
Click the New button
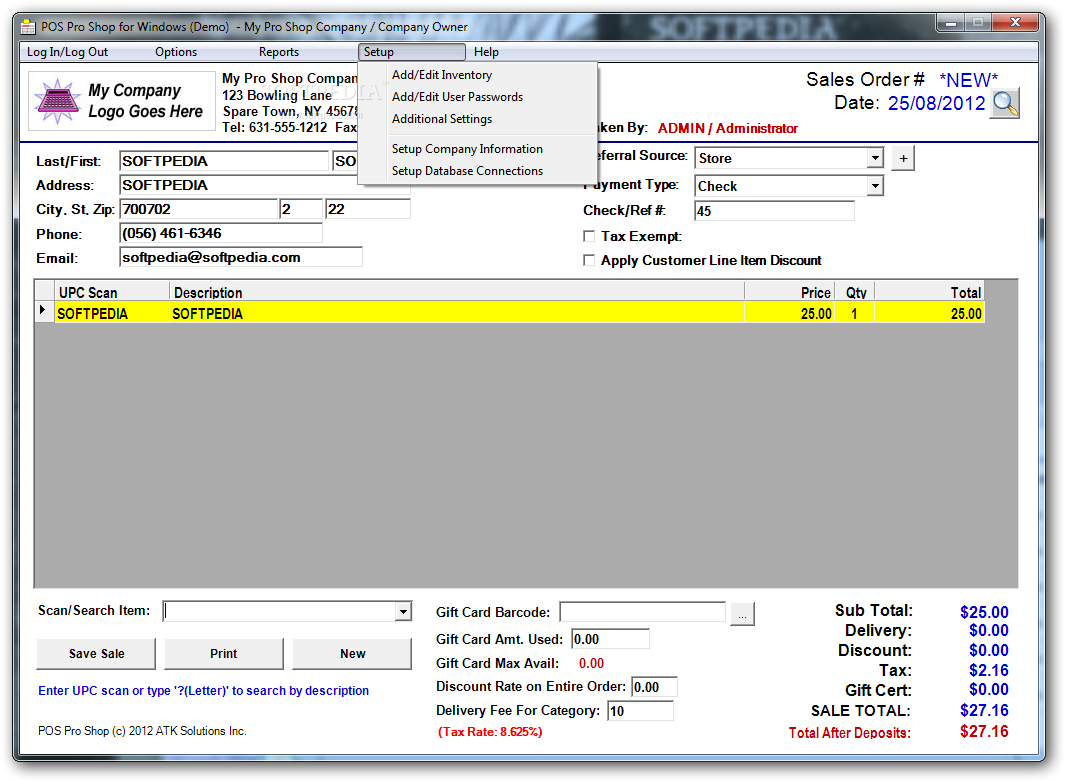(x=352, y=653)
